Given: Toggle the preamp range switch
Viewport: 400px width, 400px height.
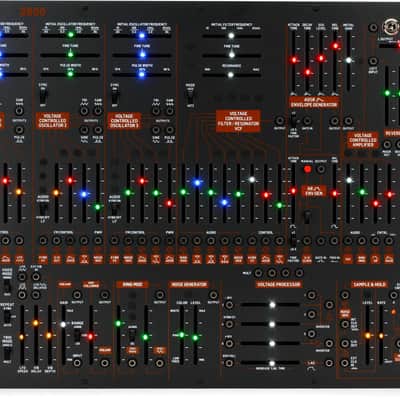Looking at the screenshot, I should click(77, 335).
